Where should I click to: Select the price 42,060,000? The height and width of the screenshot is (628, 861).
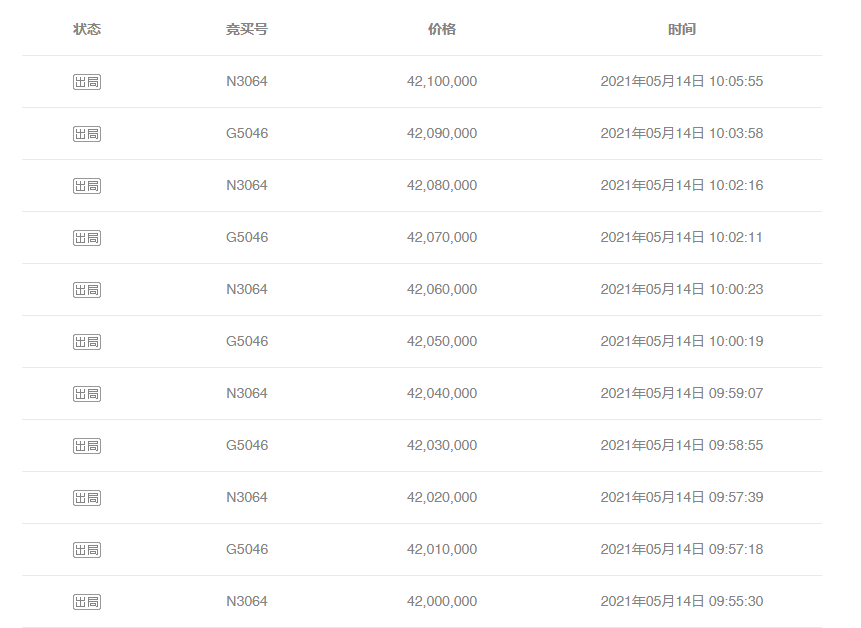(x=442, y=290)
